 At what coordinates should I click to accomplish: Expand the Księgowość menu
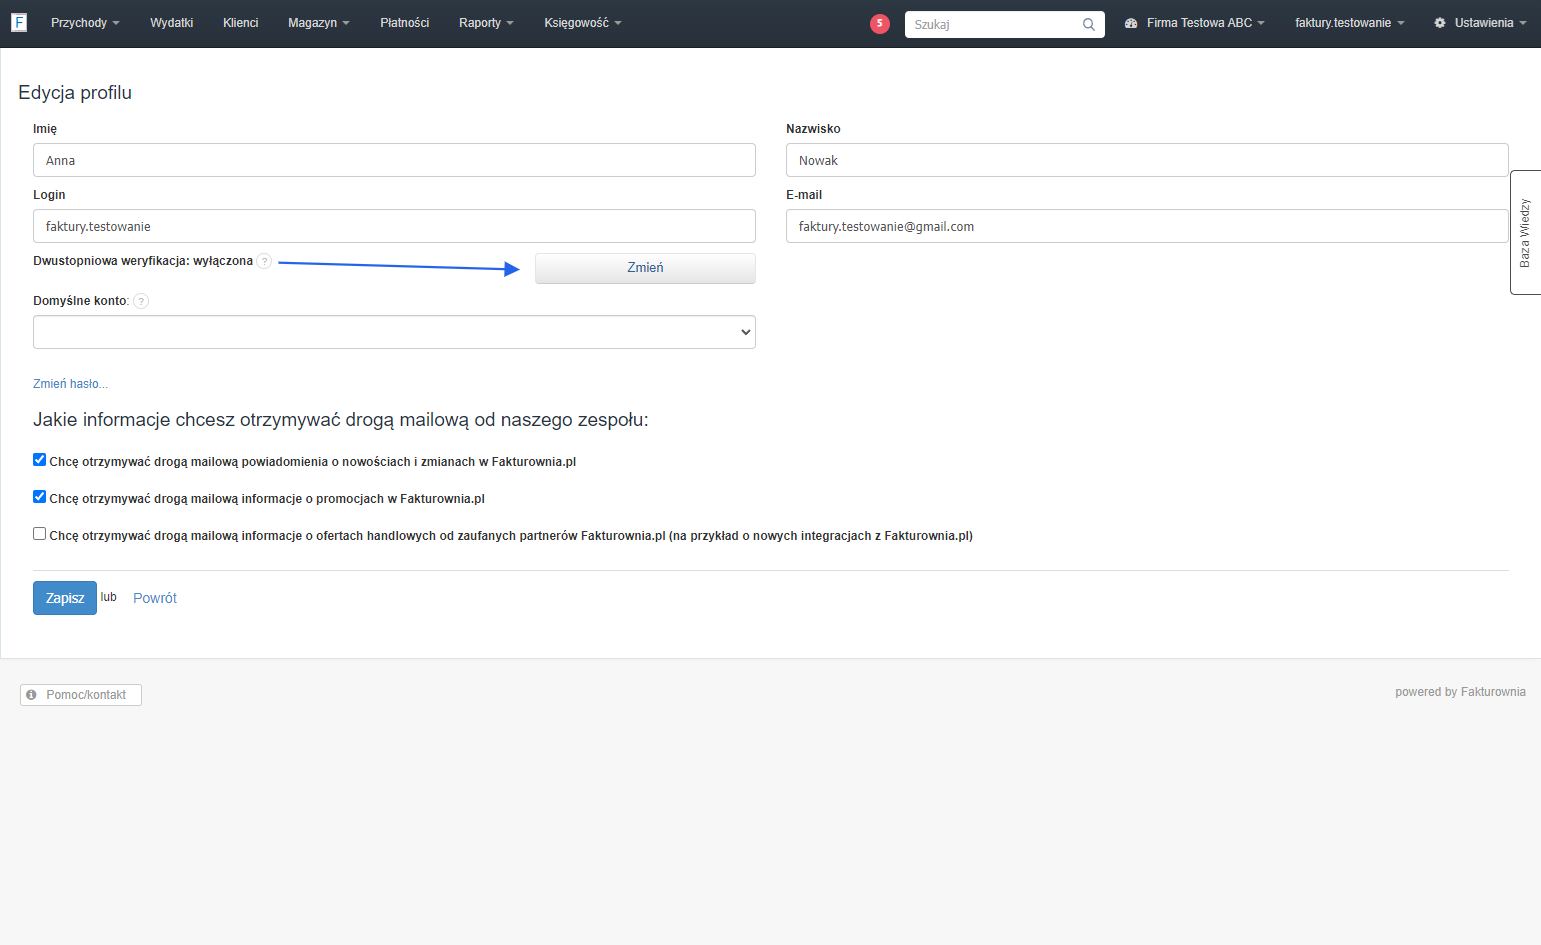[583, 23]
